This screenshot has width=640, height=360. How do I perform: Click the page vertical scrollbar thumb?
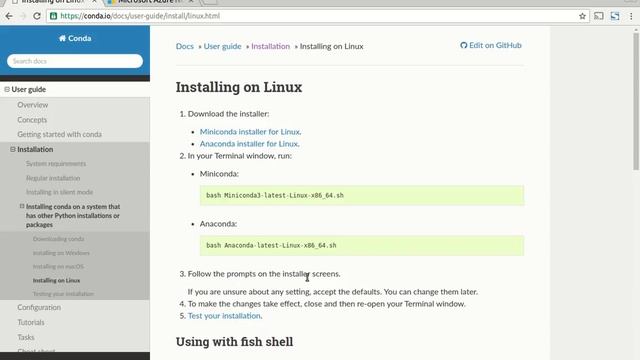pyautogui.click(x=636, y=101)
